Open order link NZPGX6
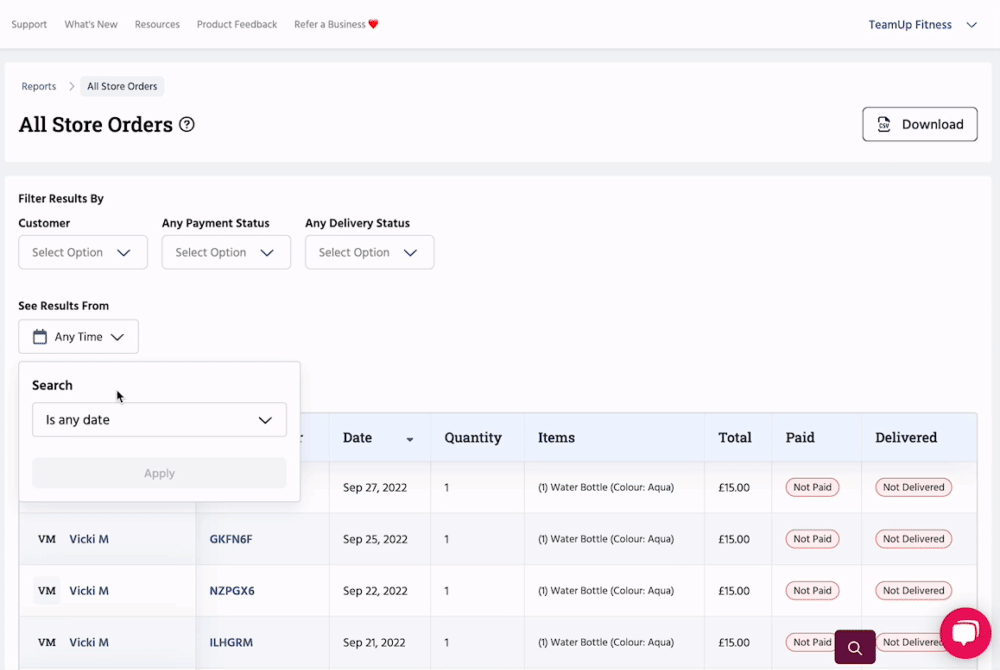This screenshot has height=670, width=1000. pyautogui.click(x=232, y=591)
